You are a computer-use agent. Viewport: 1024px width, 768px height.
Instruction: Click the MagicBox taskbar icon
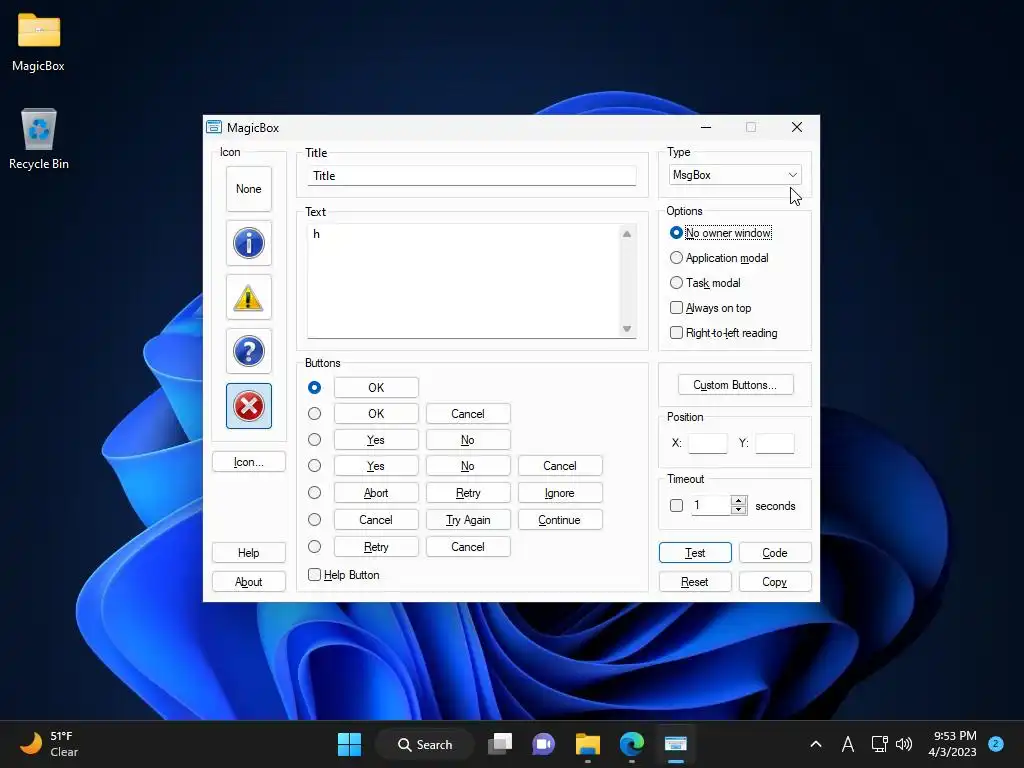[675, 744]
